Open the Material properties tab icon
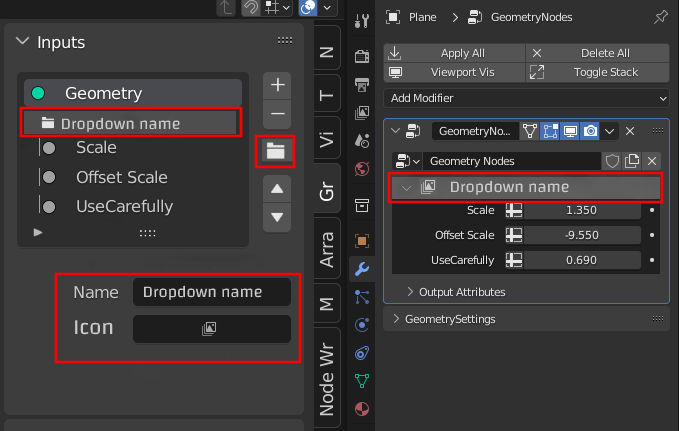679x431 pixels. [362, 409]
